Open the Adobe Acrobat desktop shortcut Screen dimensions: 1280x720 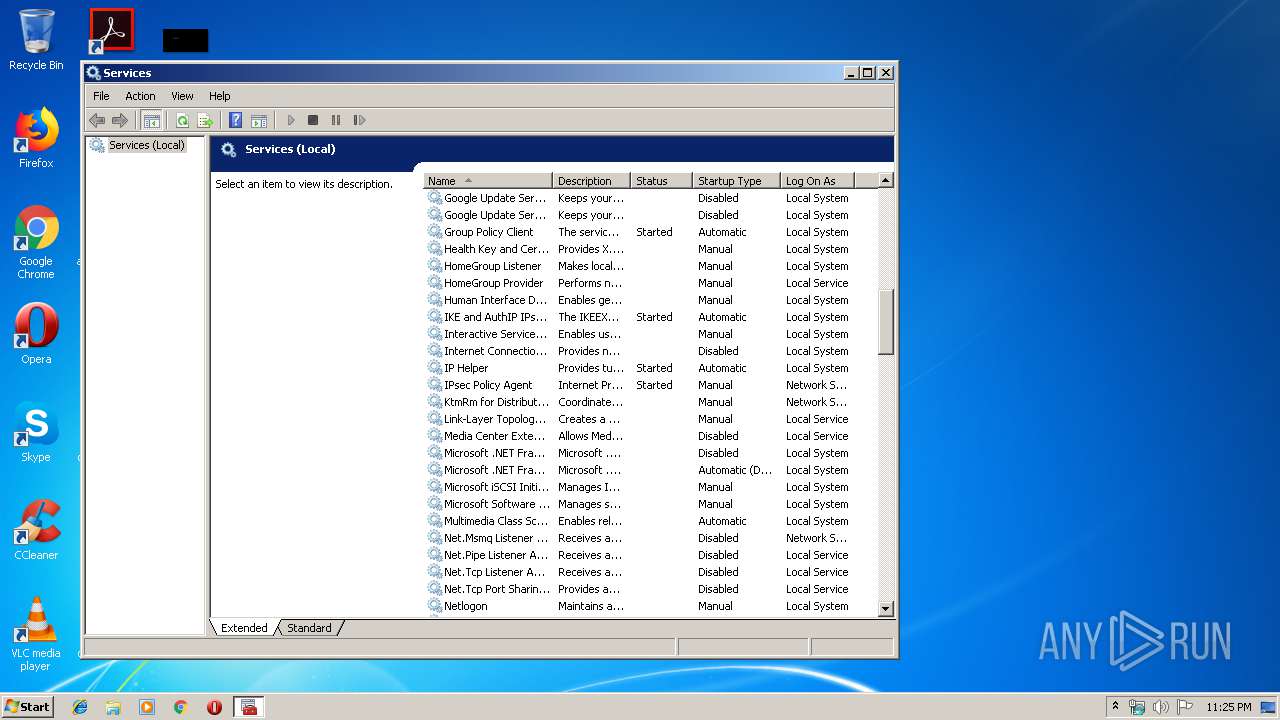111,31
